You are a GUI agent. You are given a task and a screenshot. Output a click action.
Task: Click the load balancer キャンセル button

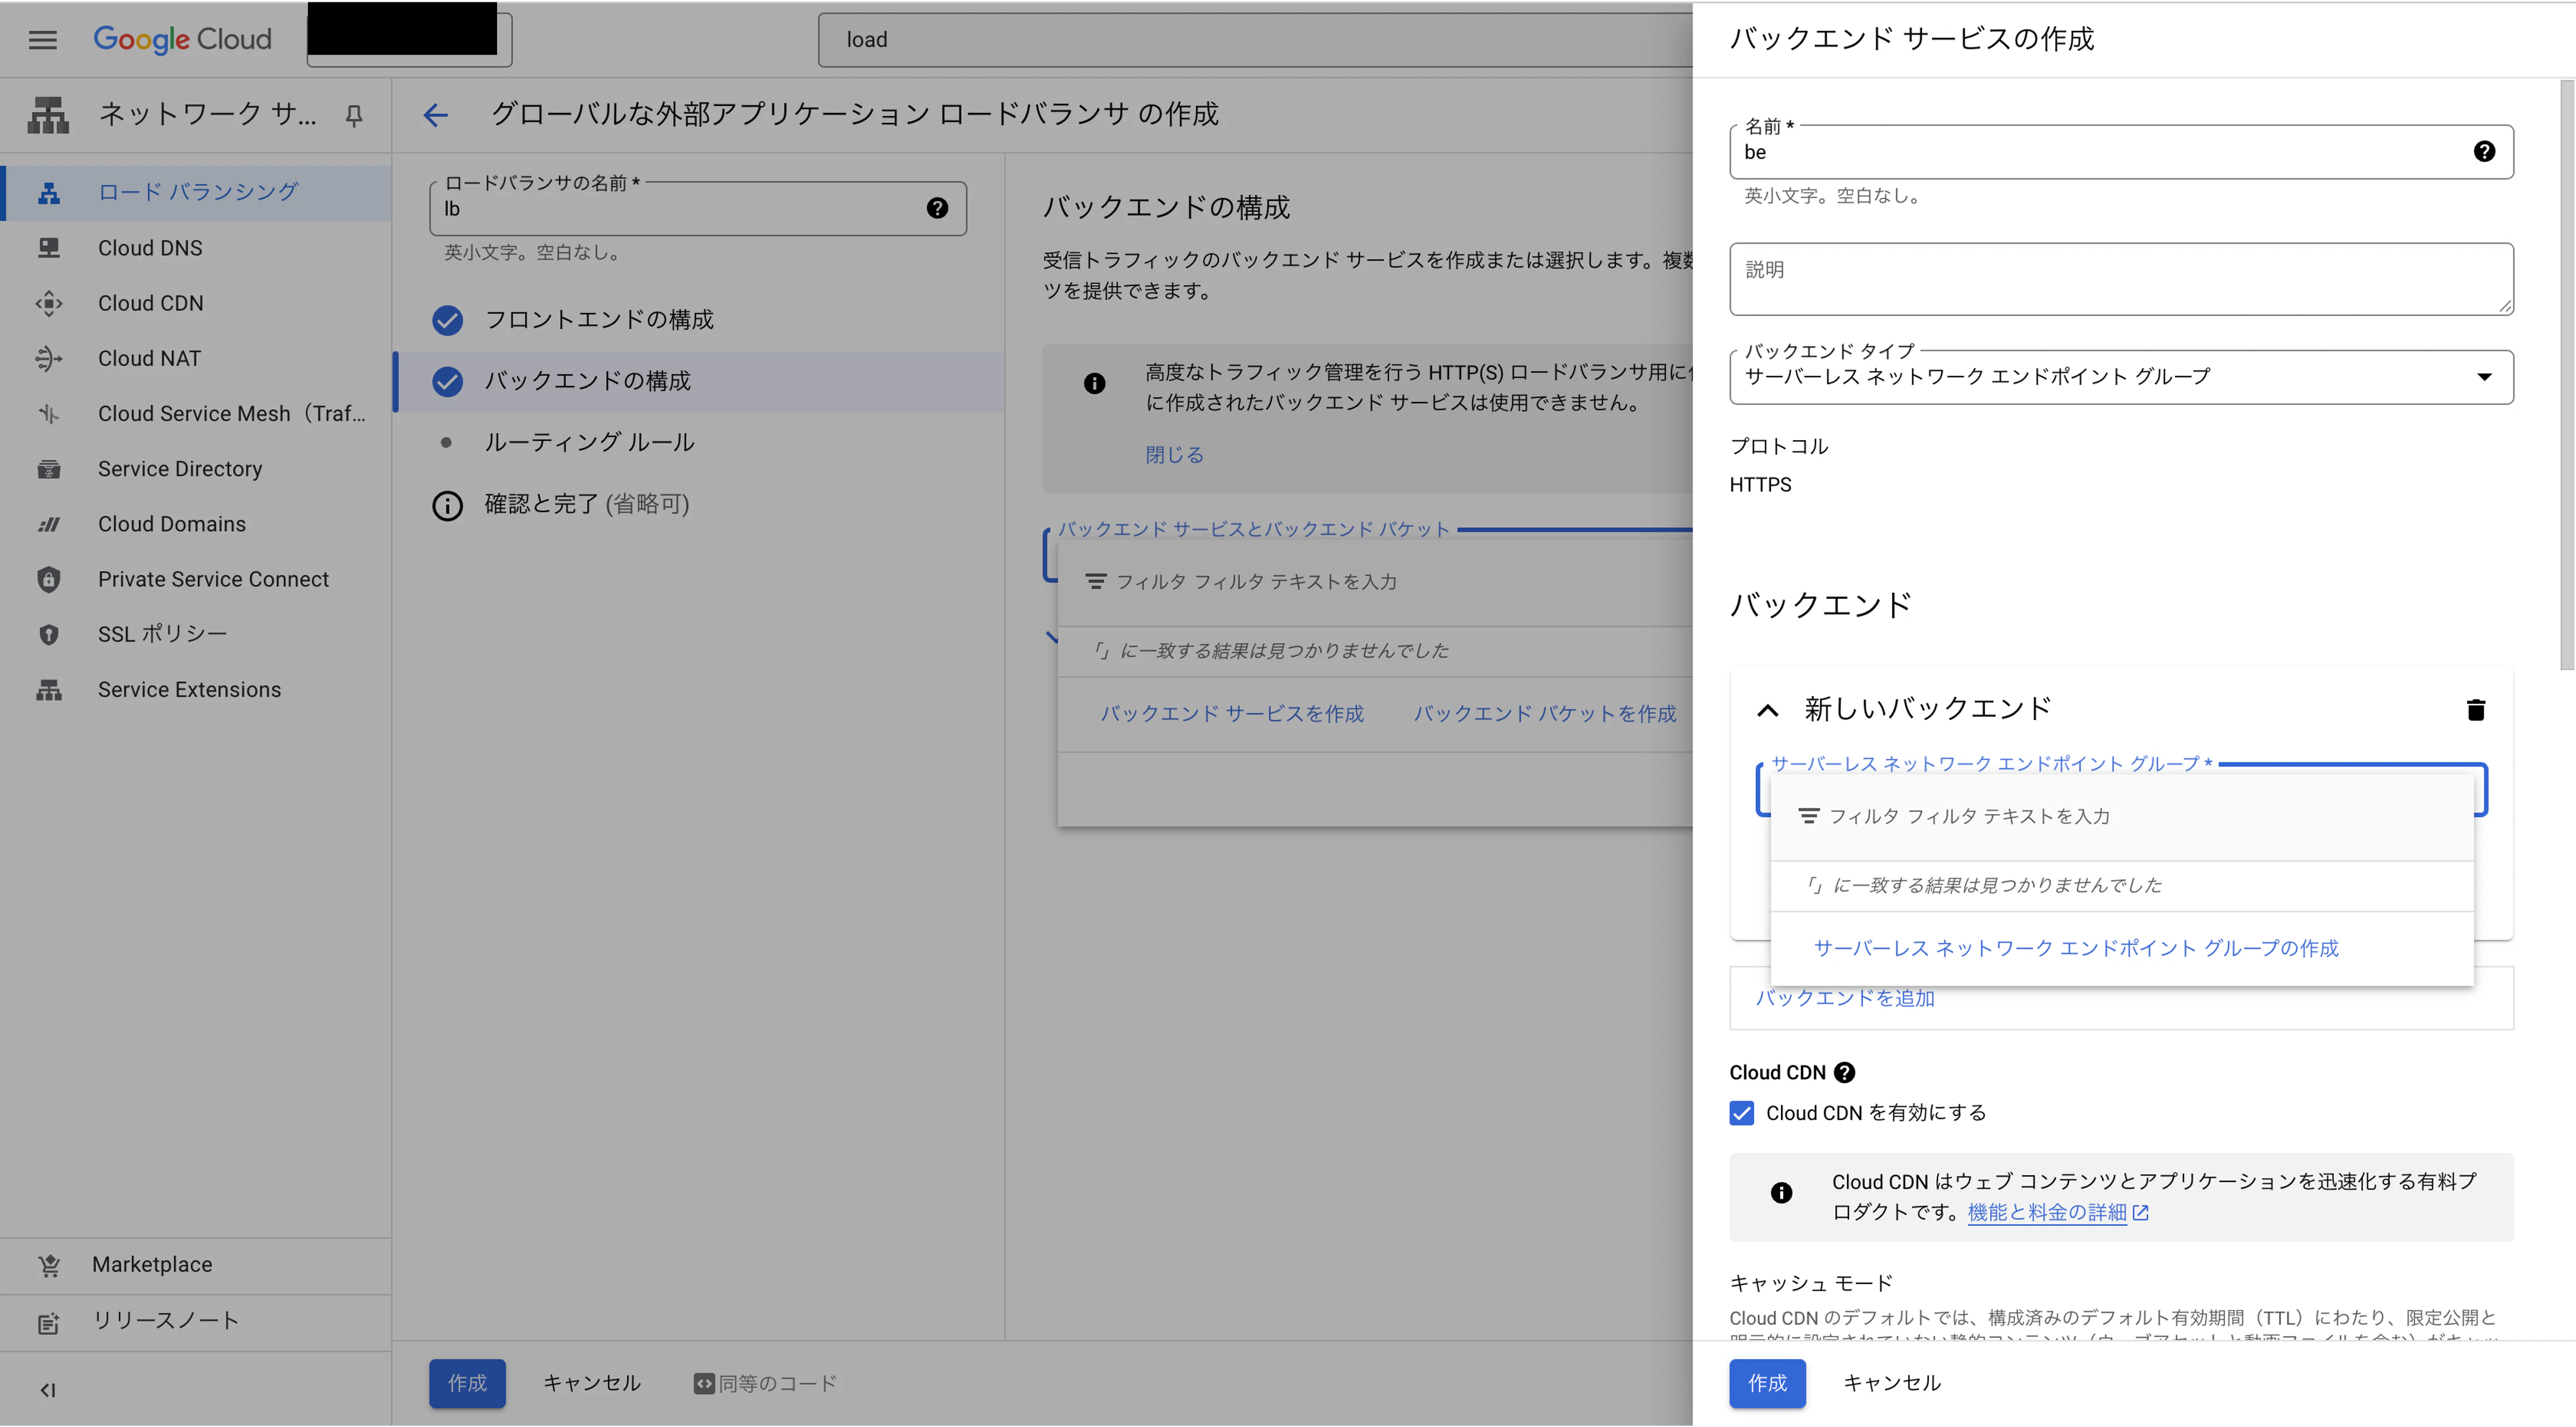(592, 1383)
